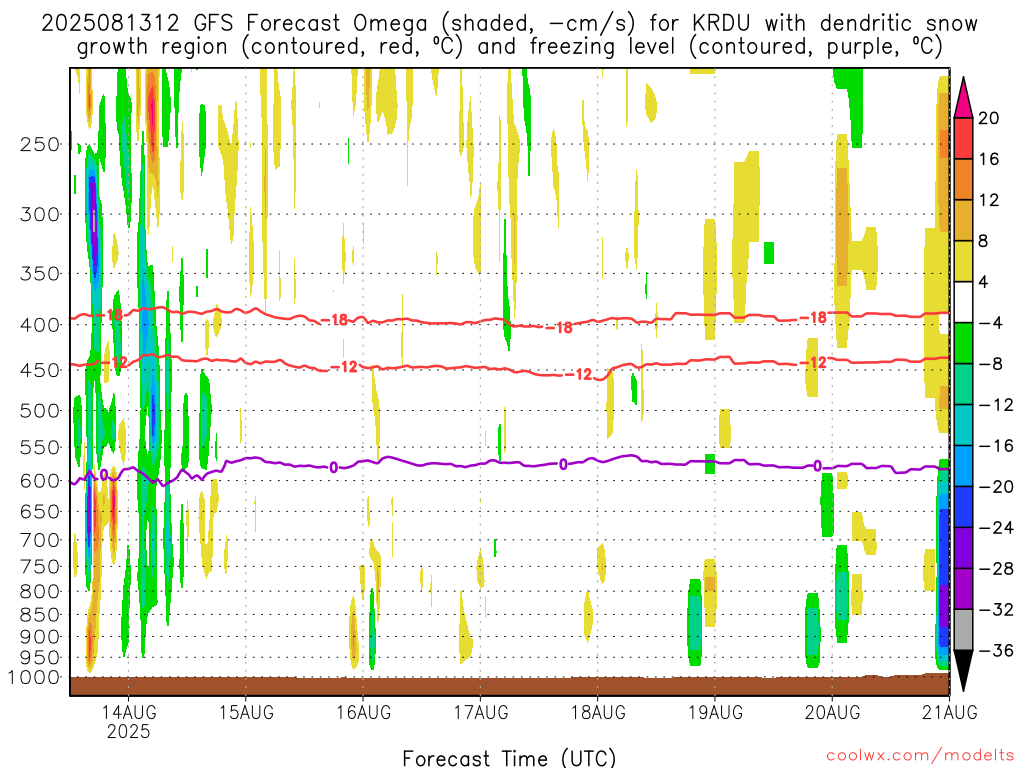Click the 650 pressure level label
Viewport: 1024px width, 768px height.
[40, 511]
